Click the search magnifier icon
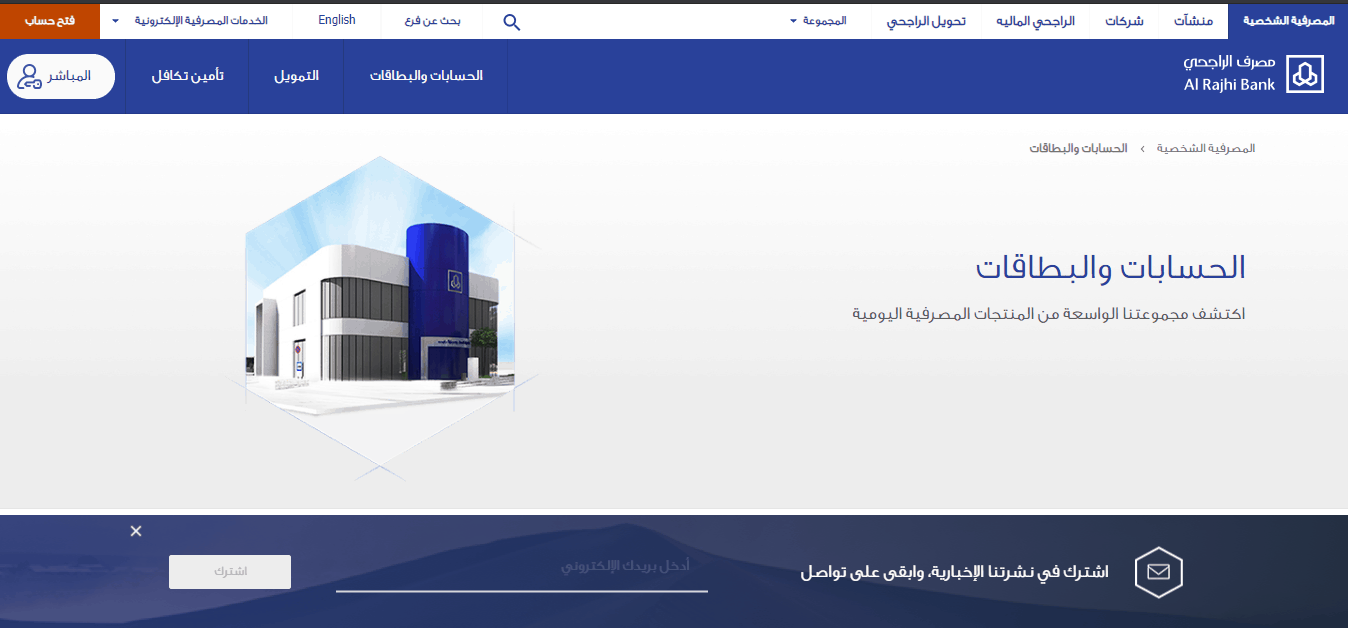The image size is (1348, 628). pyautogui.click(x=511, y=21)
